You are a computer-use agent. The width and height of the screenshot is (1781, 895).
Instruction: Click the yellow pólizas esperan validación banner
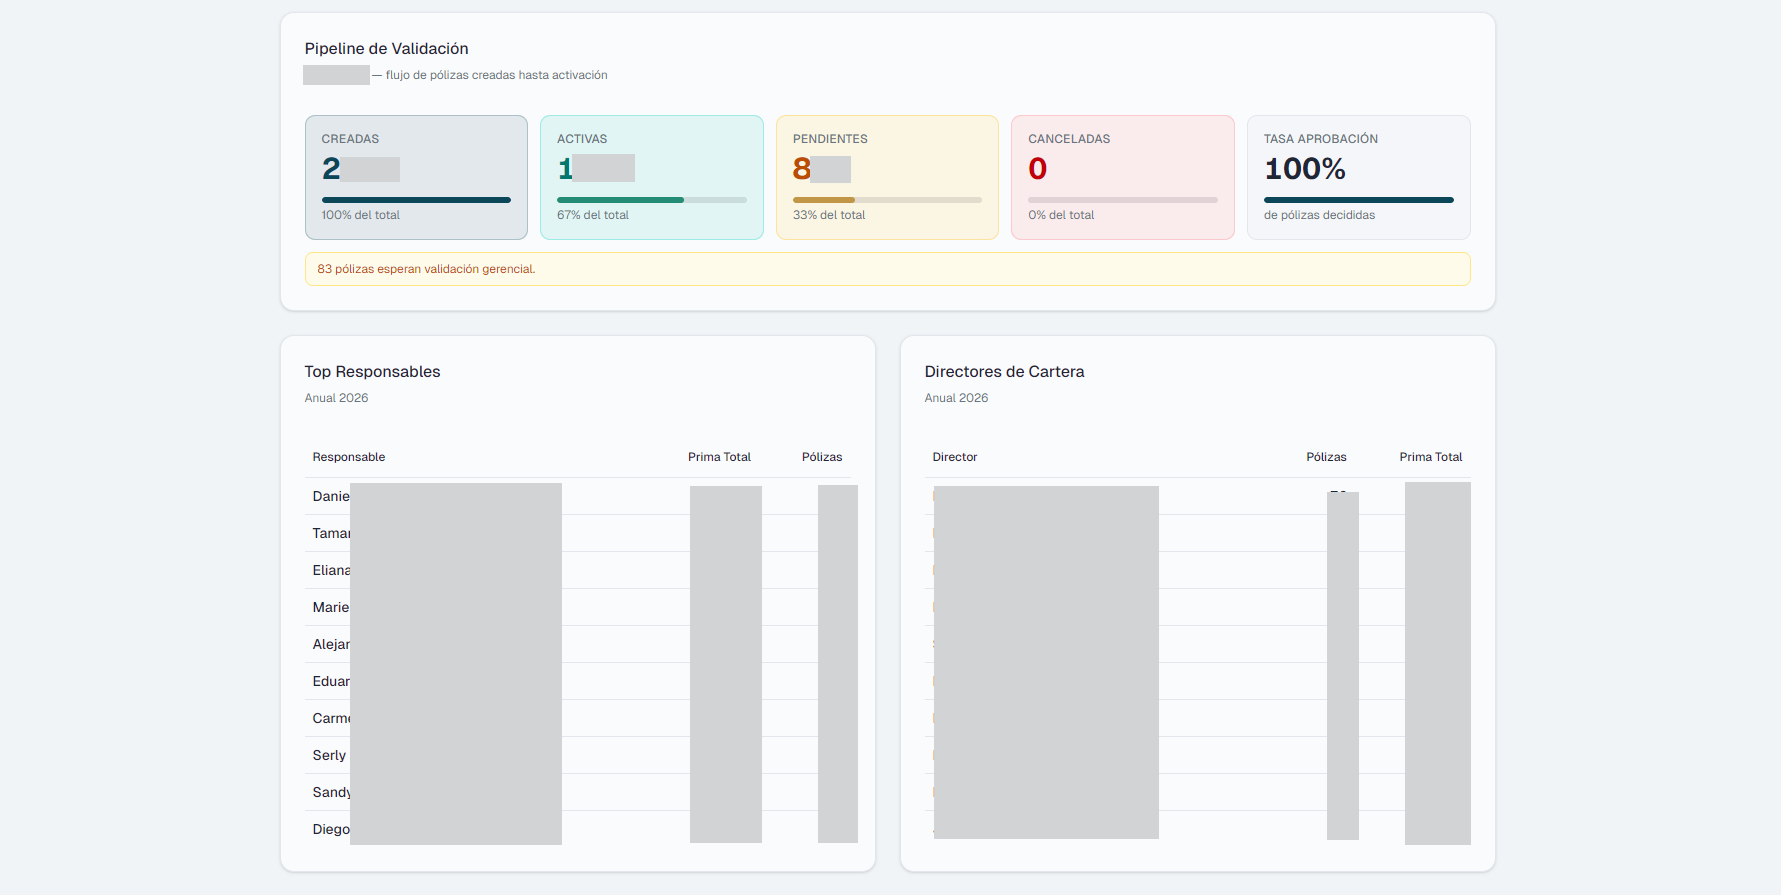[887, 269]
